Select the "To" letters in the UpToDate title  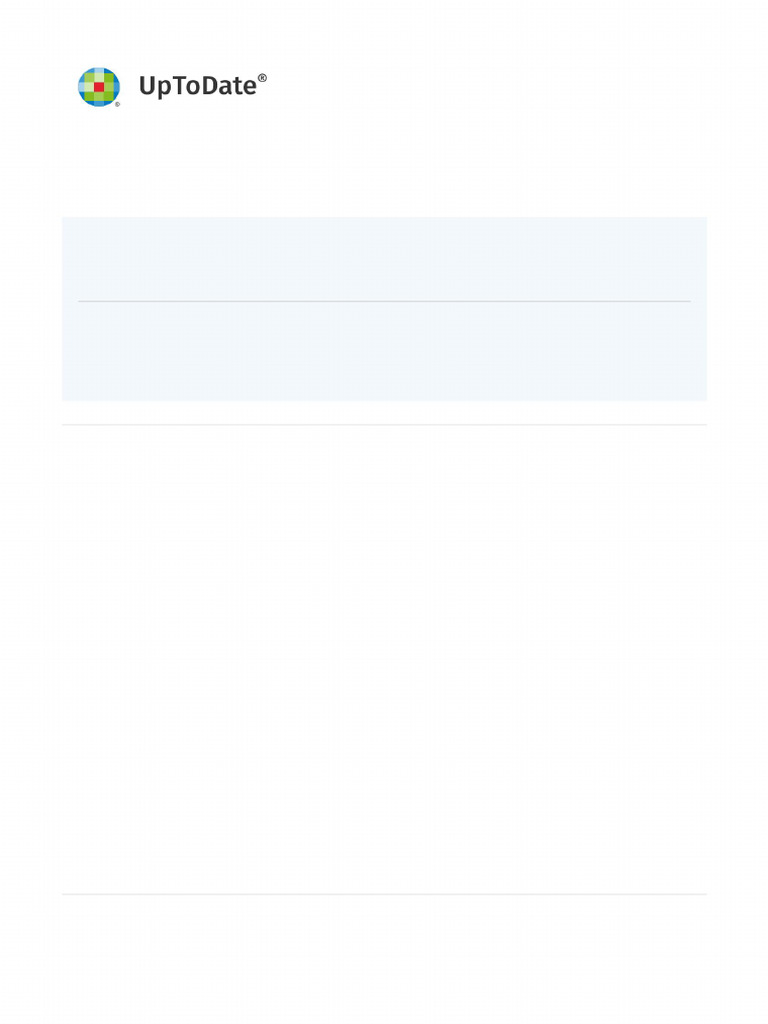(188, 86)
